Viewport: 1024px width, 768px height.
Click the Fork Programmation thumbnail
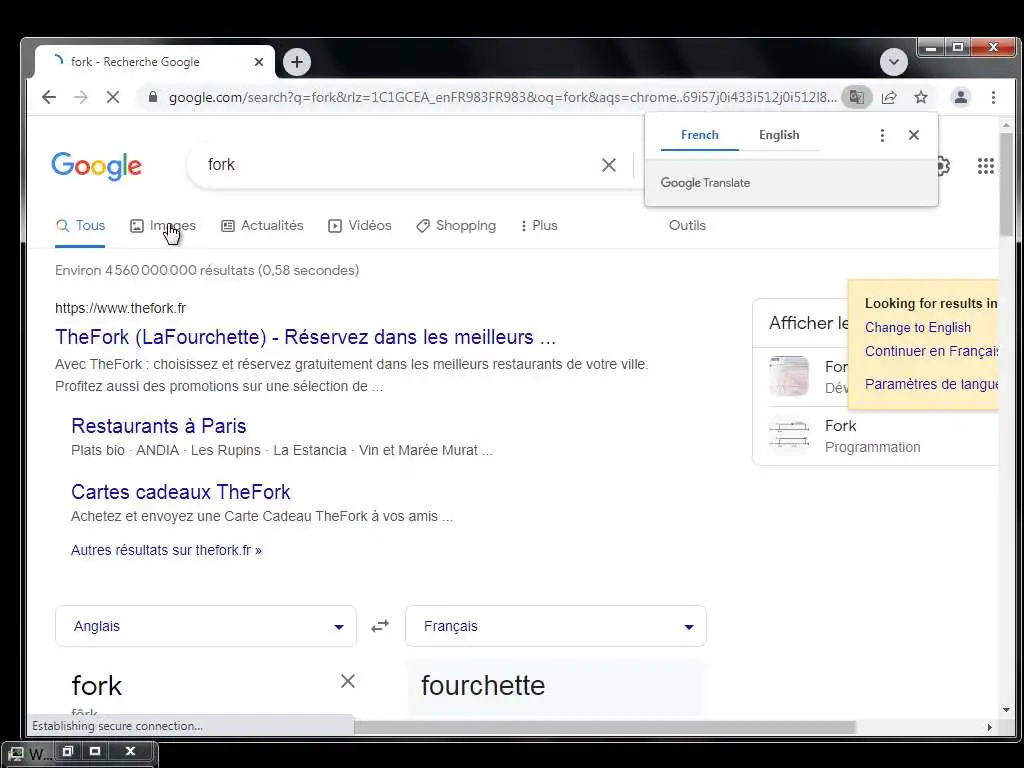coord(789,436)
